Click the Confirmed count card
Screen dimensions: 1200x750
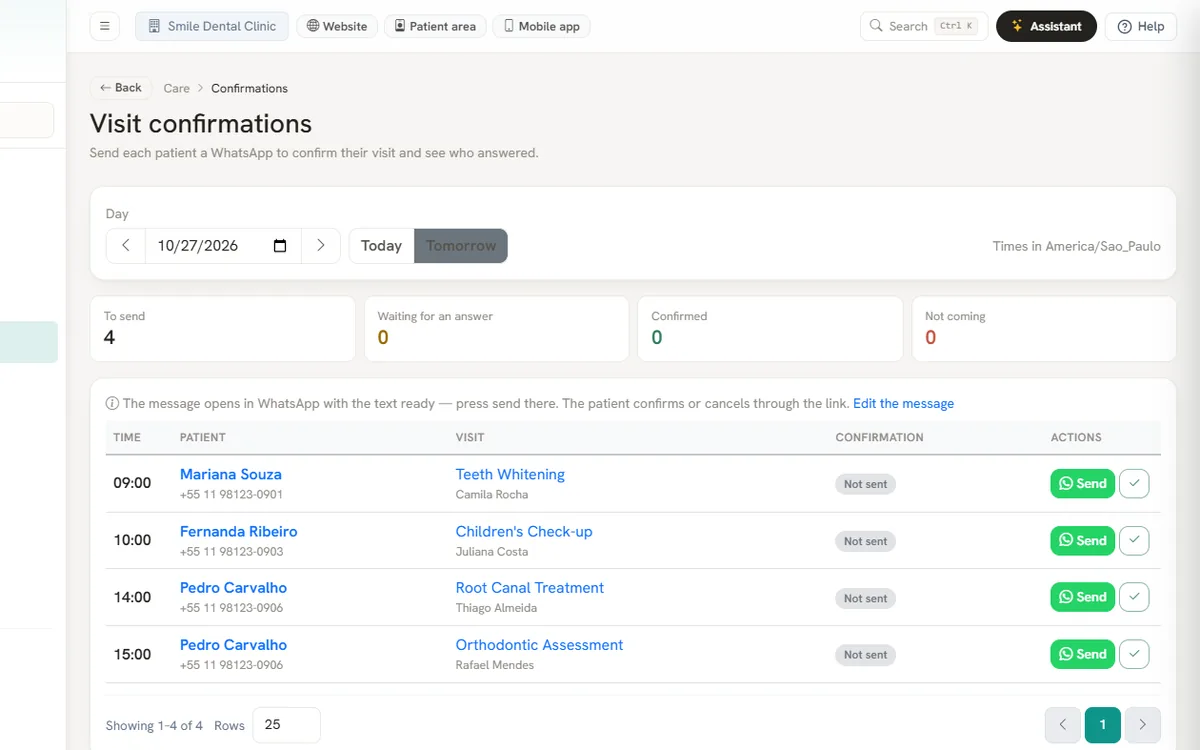click(x=770, y=328)
